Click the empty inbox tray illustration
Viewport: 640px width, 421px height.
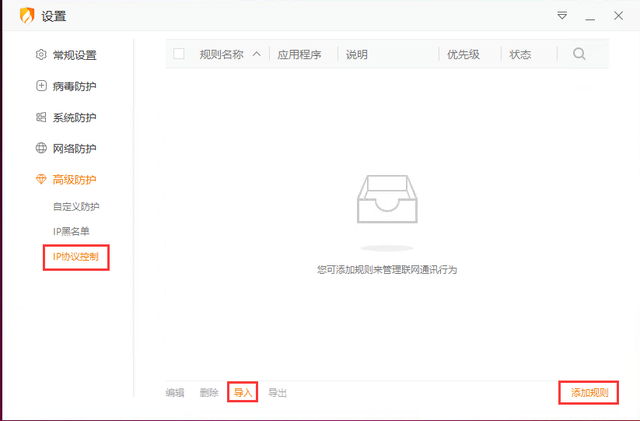(387, 199)
